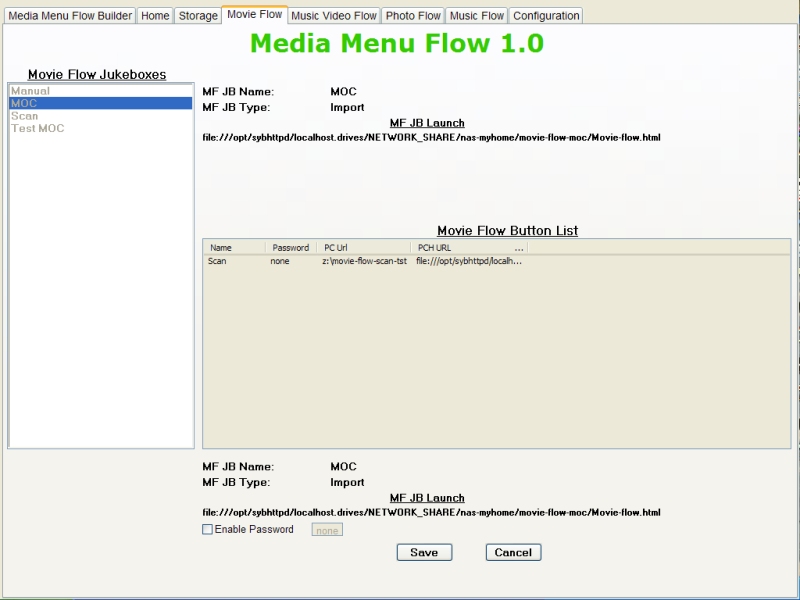Open the Configuration tab
This screenshot has width=800, height=600.
(x=546, y=16)
